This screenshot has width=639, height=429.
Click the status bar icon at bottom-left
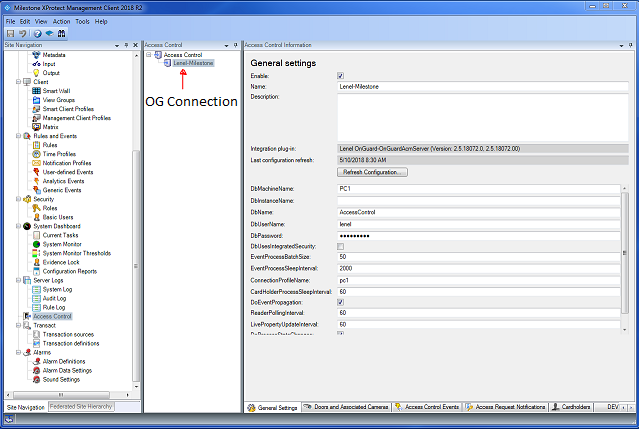[x=9, y=419]
